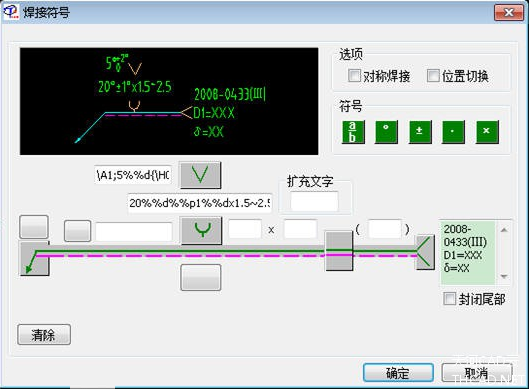Click the 清除 button
529x389 pixels.
tap(44, 335)
